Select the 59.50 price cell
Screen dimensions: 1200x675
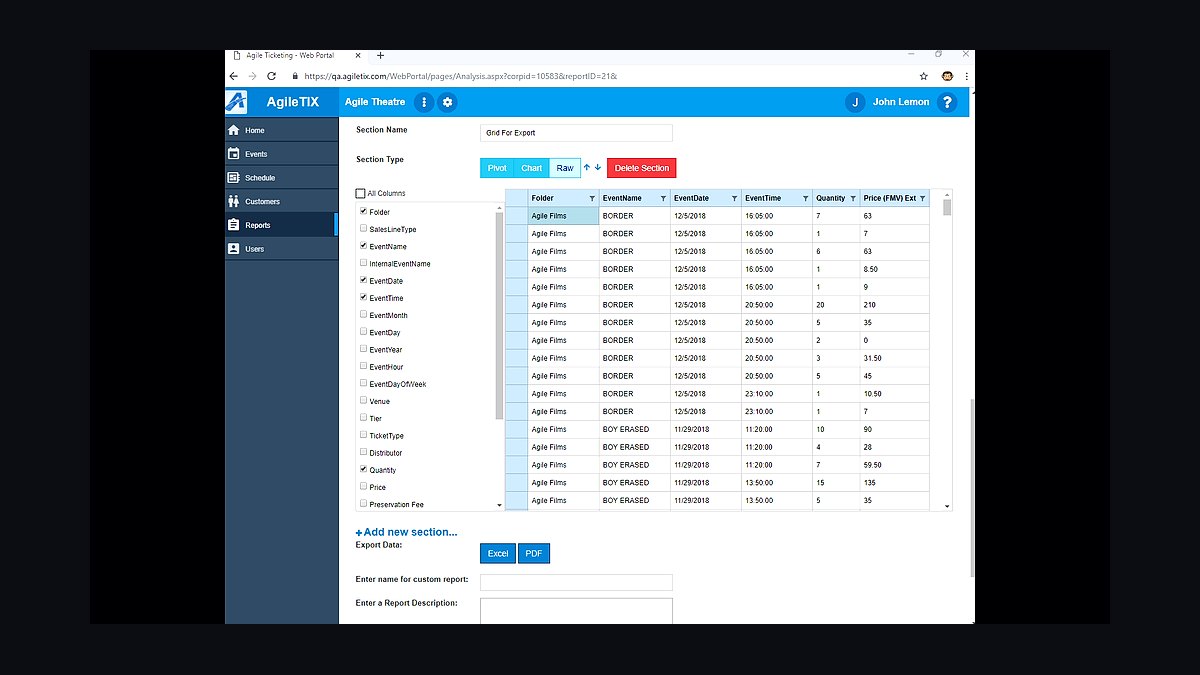click(895, 465)
